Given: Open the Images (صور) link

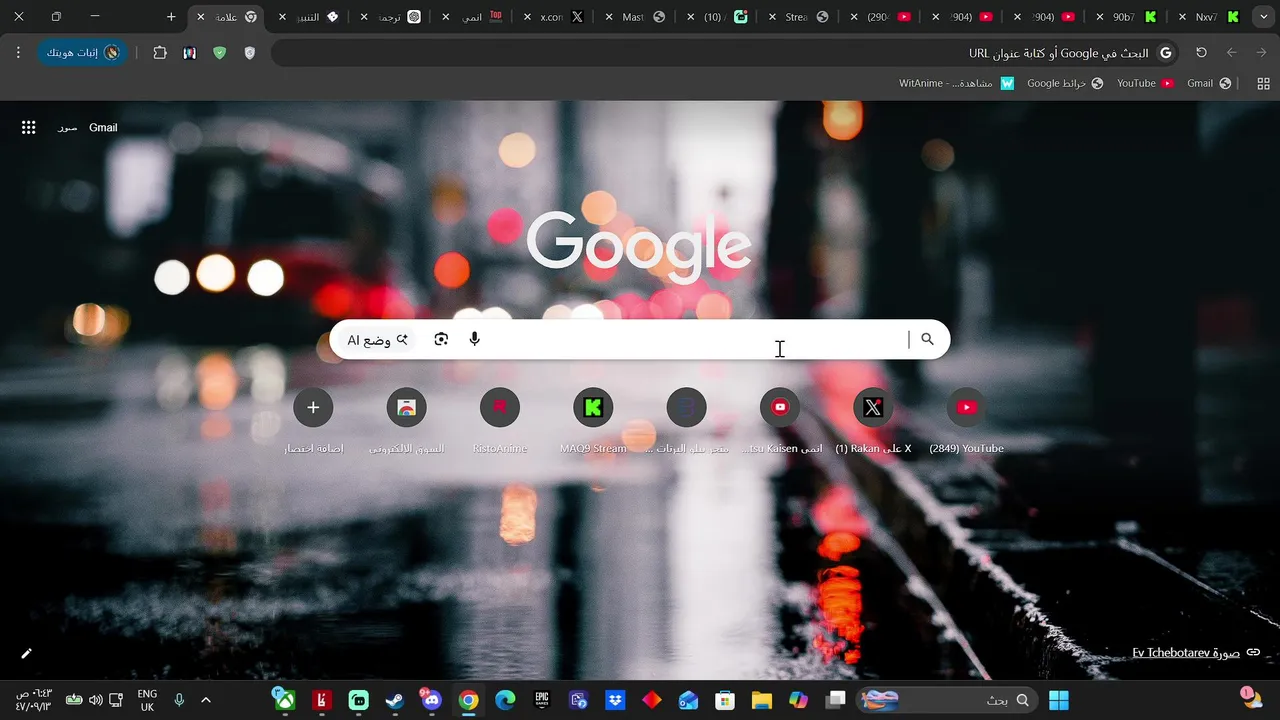Looking at the screenshot, I should point(67,128).
